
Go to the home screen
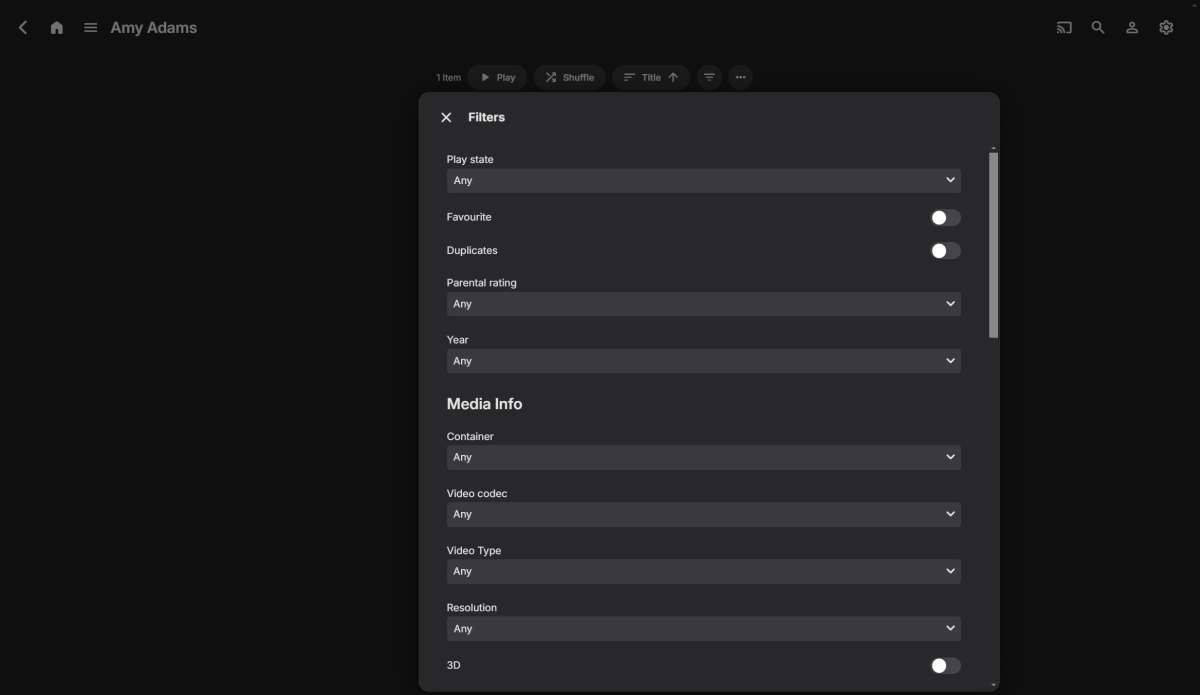[x=56, y=27]
